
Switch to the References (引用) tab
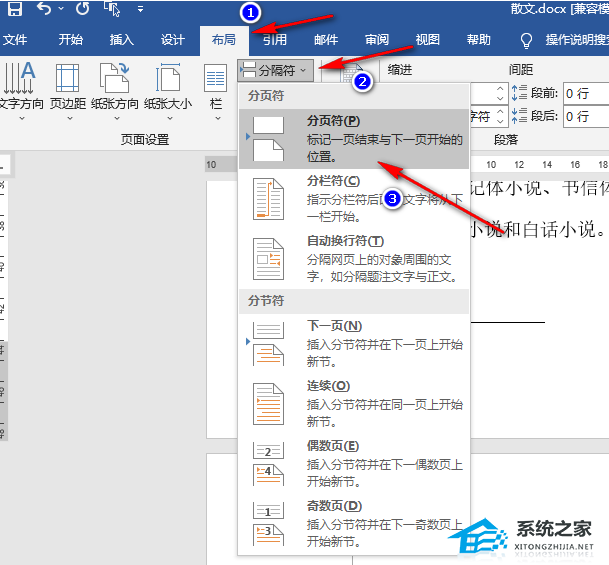[275, 40]
